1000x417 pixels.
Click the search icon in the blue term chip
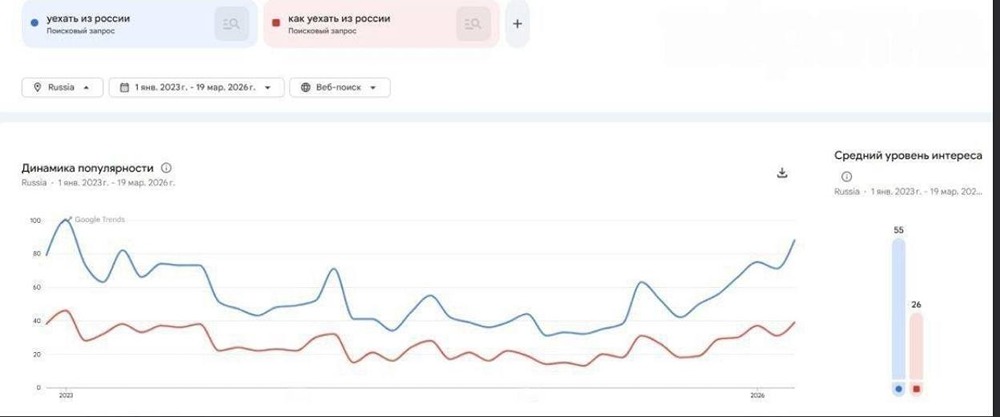coord(232,25)
